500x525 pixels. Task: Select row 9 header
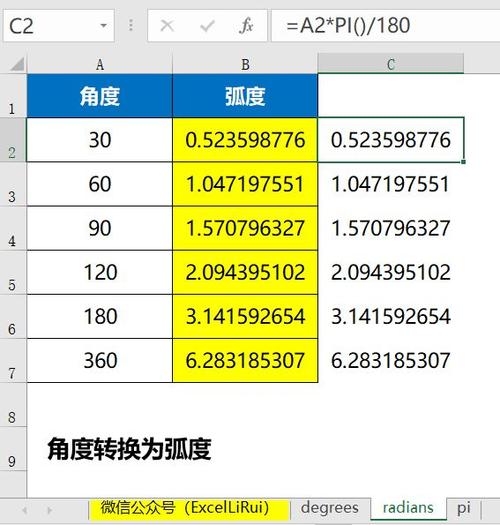(x=13, y=449)
